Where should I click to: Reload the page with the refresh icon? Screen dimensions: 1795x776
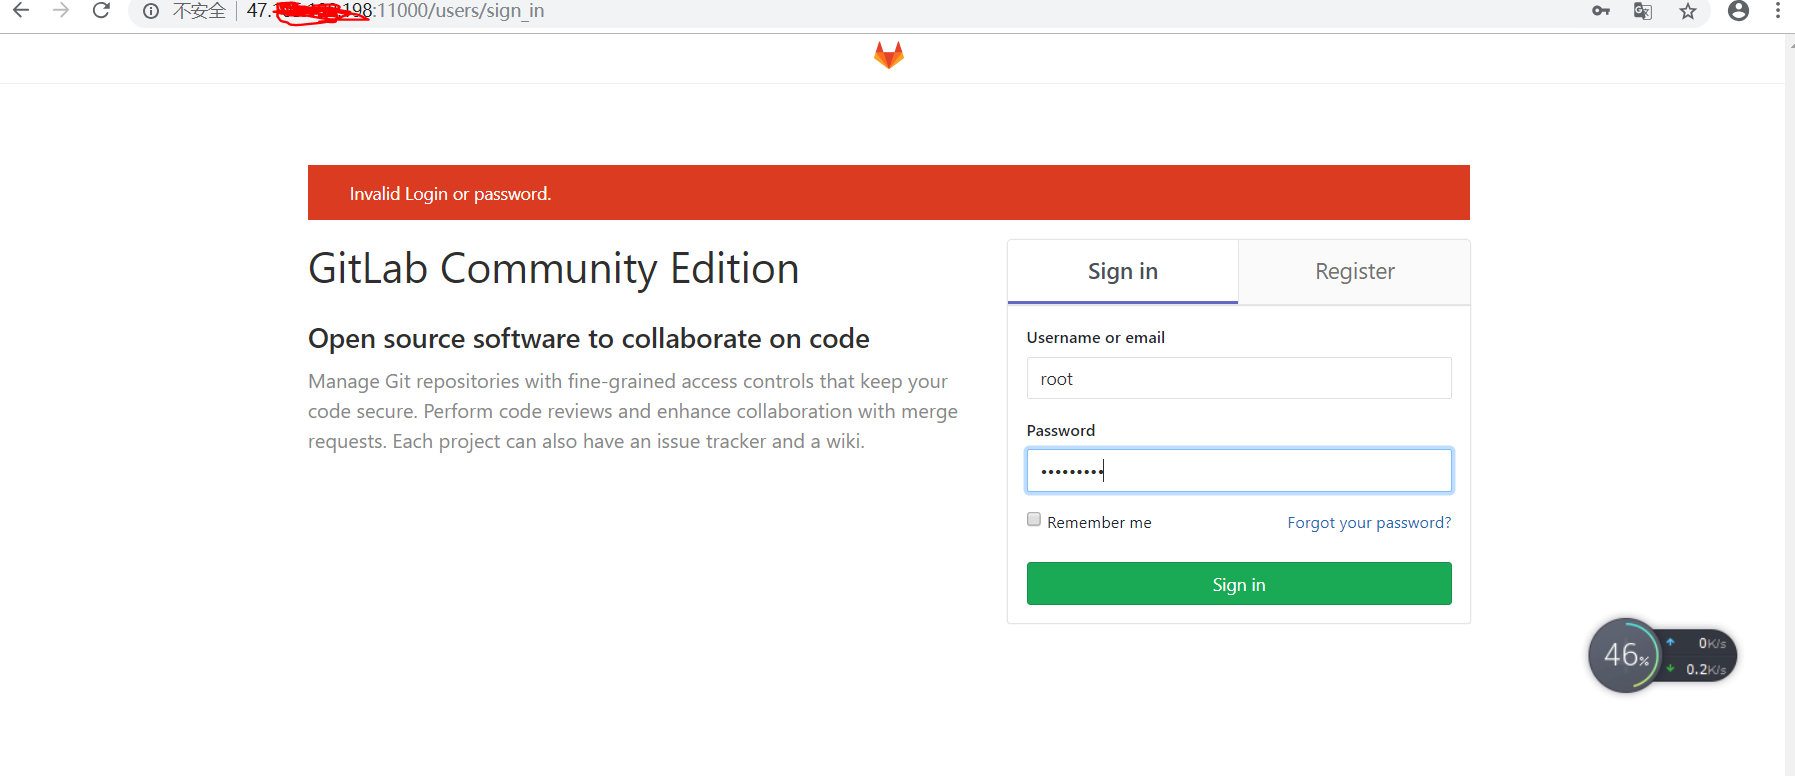(x=101, y=11)
